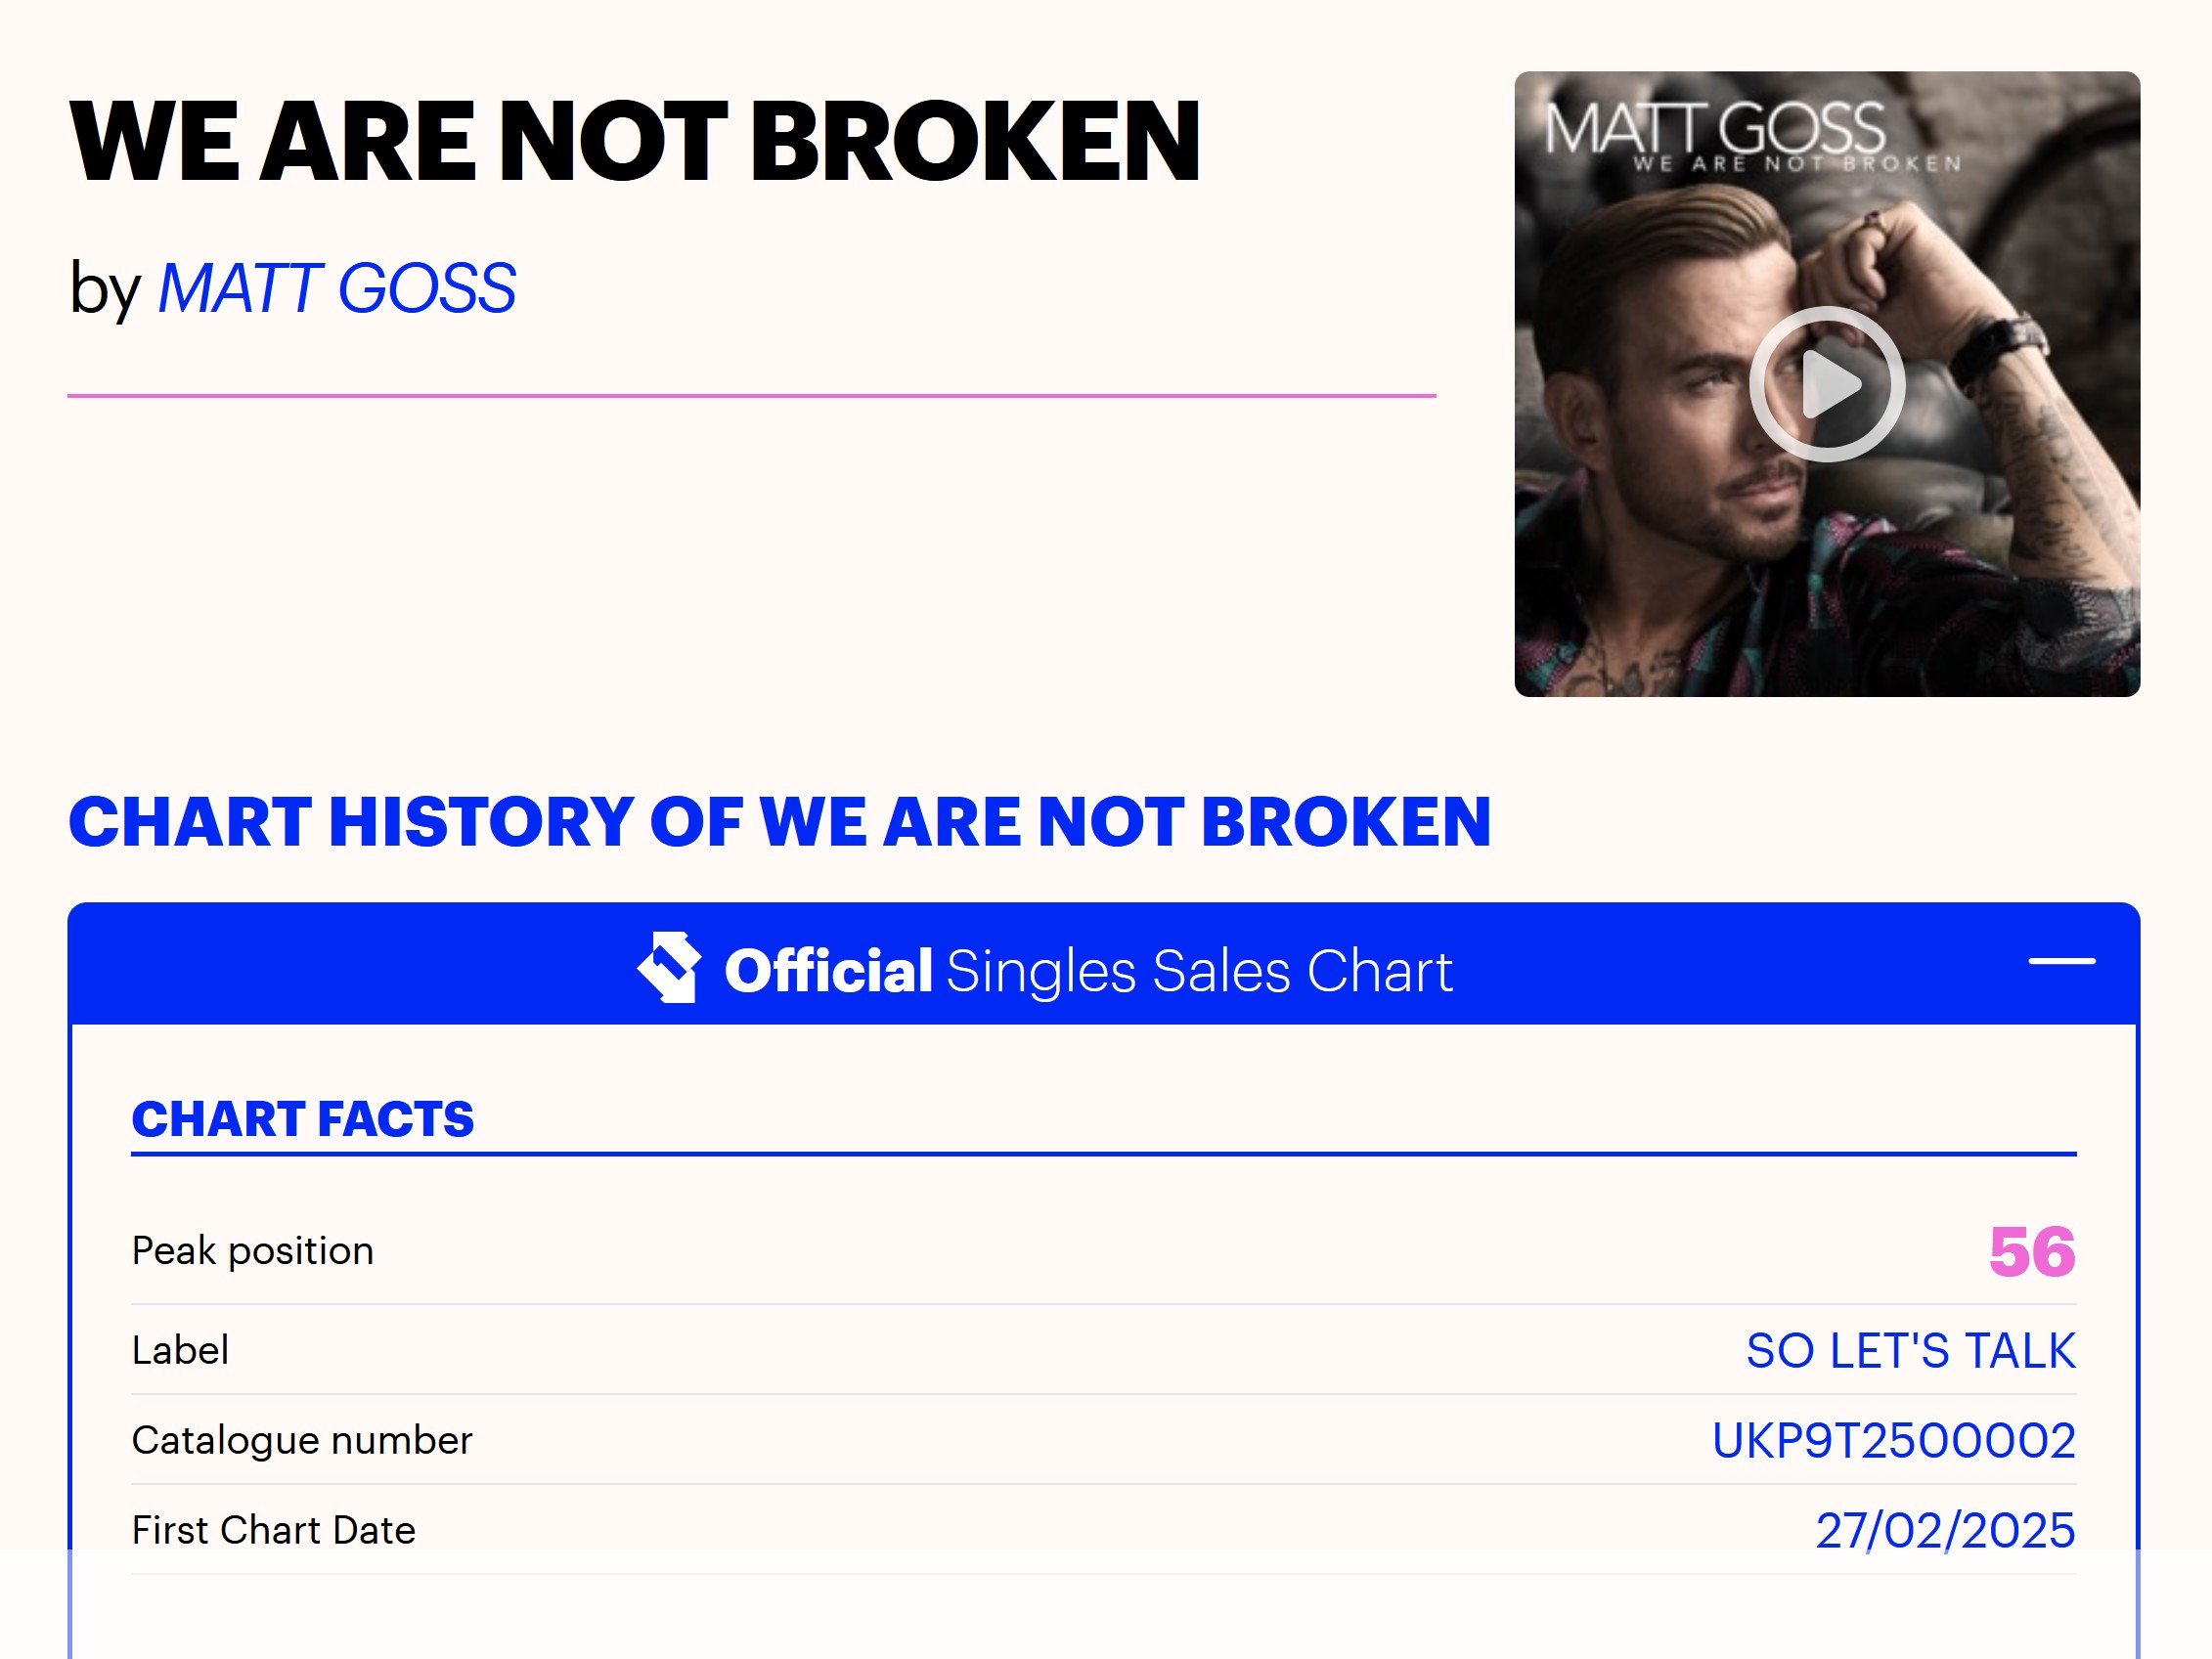
Task: Click the Chart History of We Are Not Broken heading
Action: tap(779, 822)
